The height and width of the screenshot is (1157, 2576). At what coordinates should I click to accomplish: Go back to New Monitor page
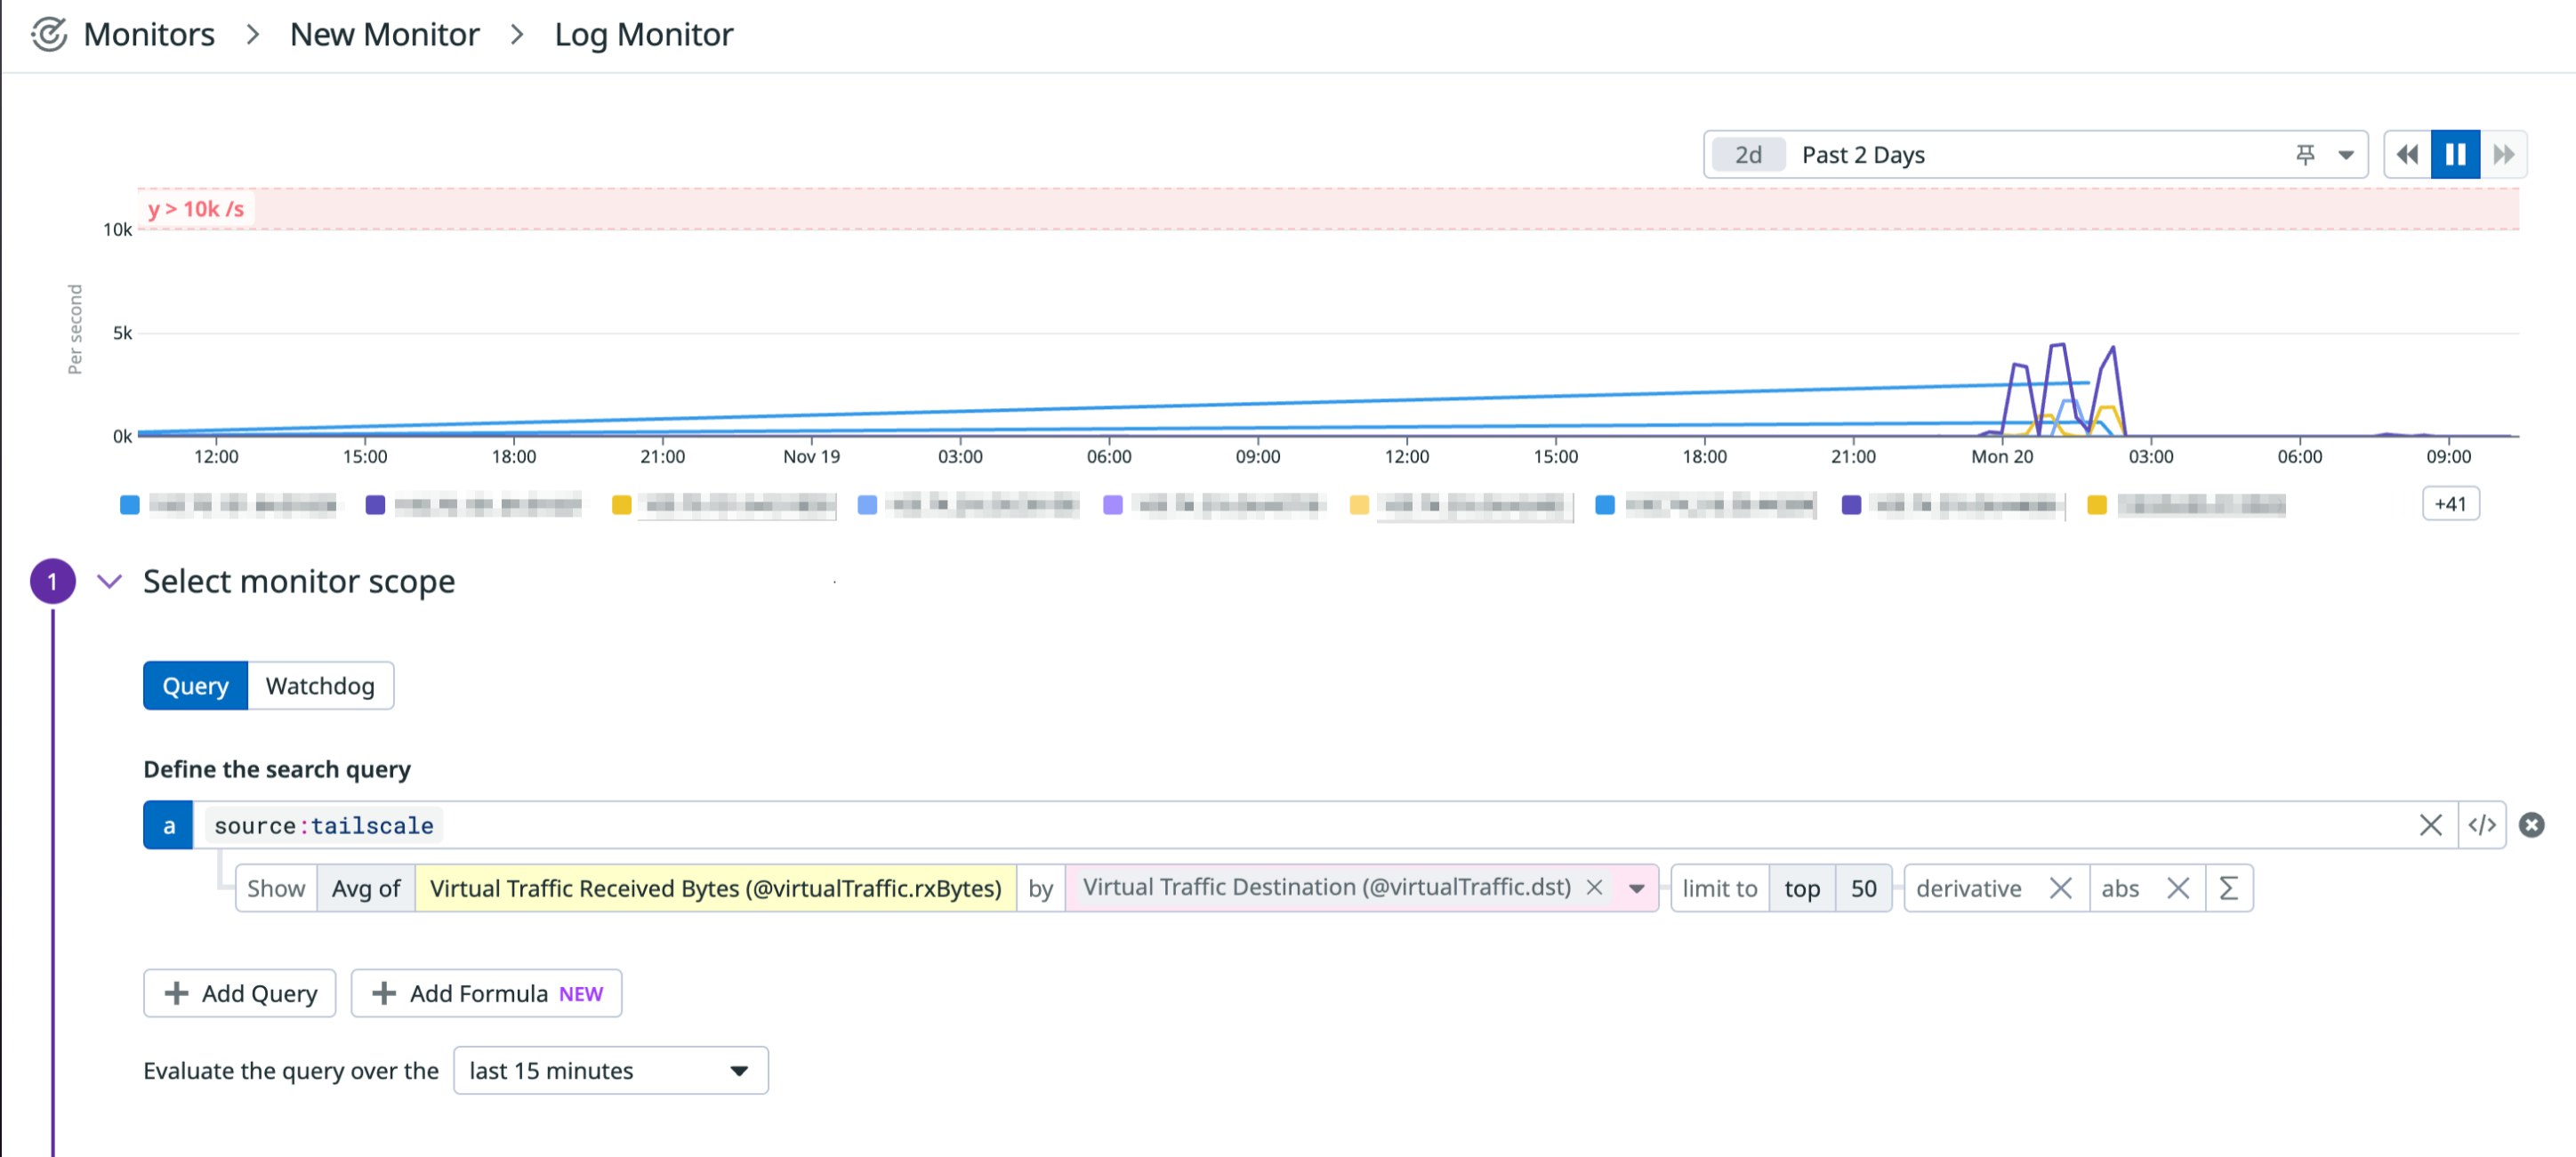384,33
